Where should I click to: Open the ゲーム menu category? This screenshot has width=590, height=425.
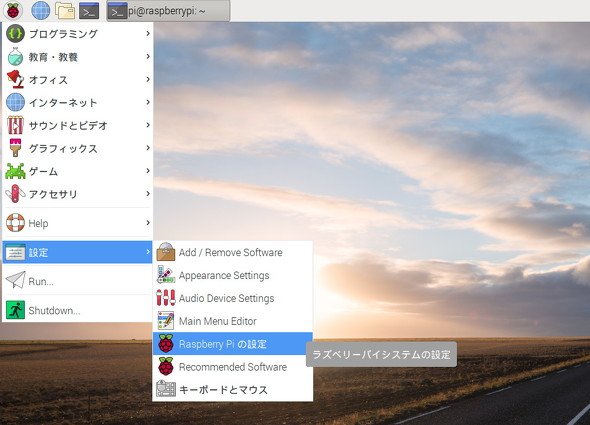pyautogui.click(x=78, y=171)
